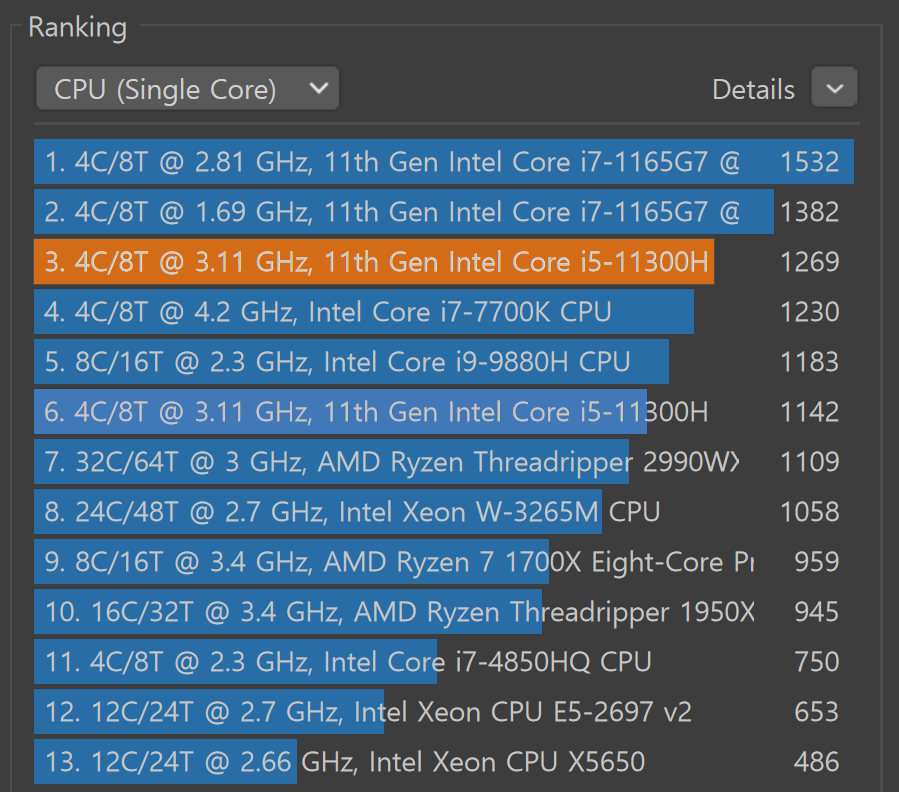Select rank 11 Intel Core i7-4850HQ row
899x792 pixels.
pos(444,661)
